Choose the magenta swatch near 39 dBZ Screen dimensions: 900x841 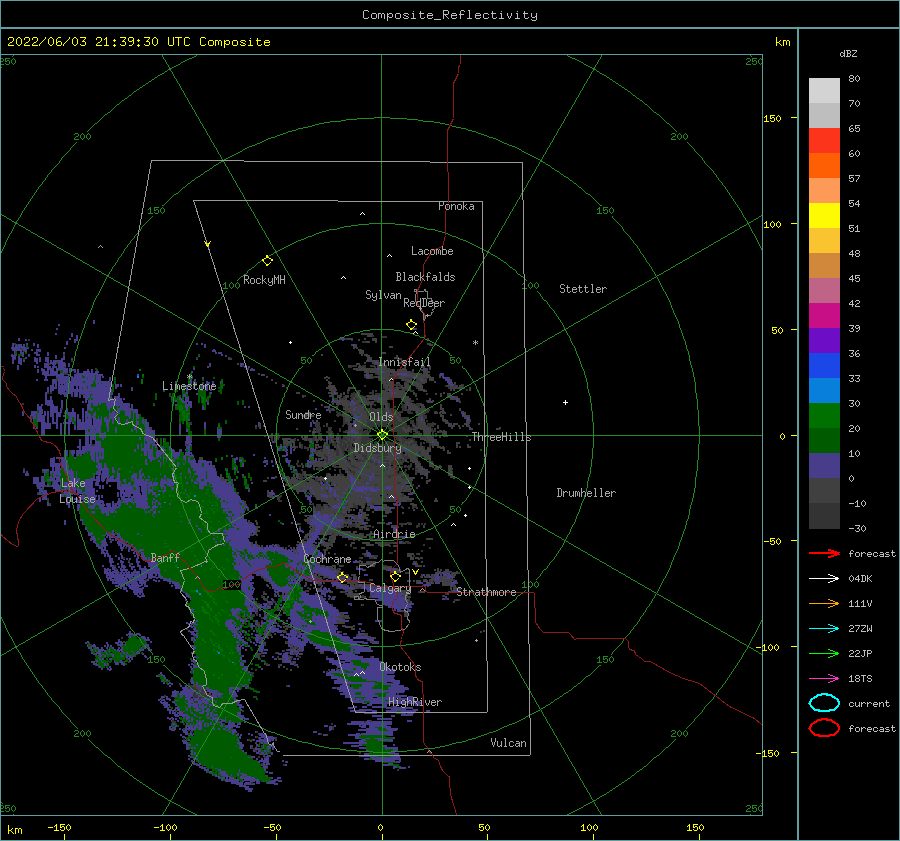click(824, 316)
